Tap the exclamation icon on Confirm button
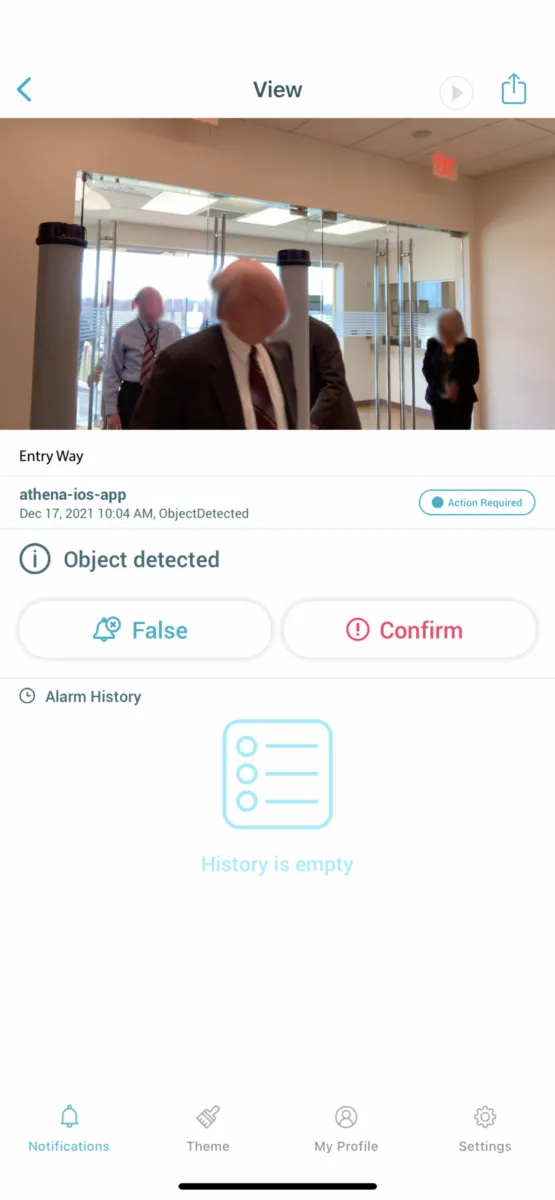The width and height of the screenshot is (555, 1200). [x=357, y=629]
